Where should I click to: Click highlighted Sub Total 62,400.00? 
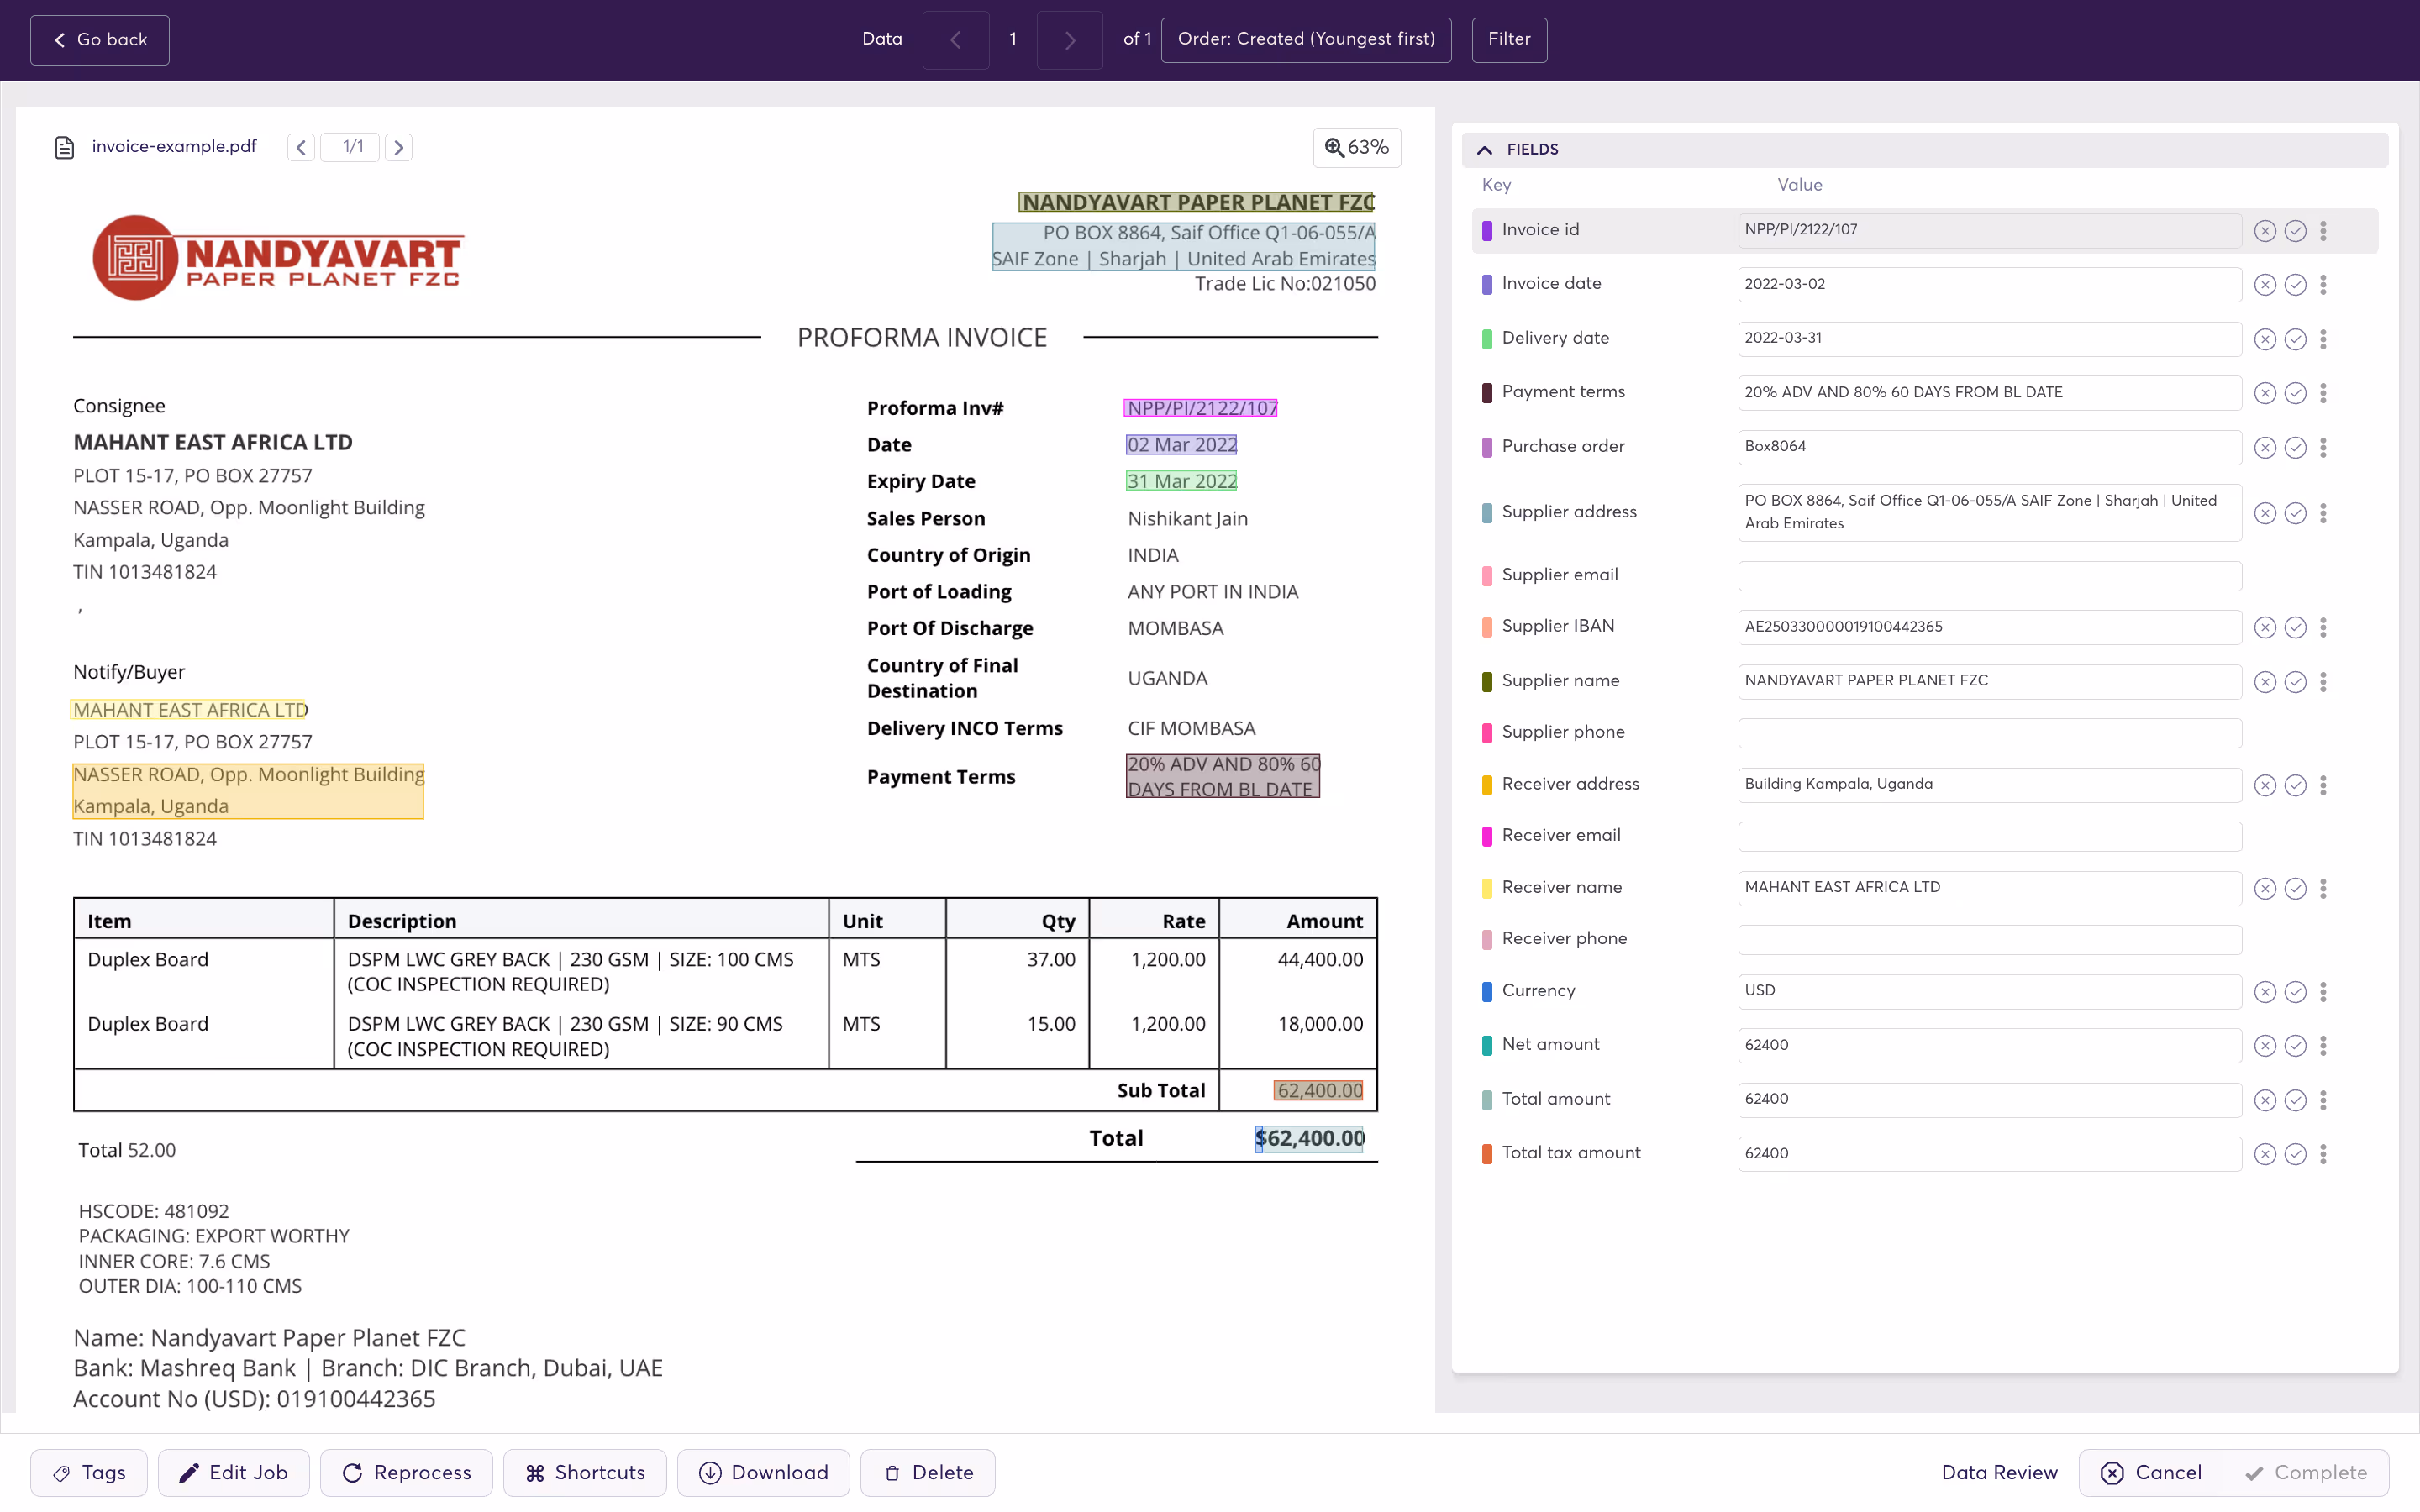click(1319, 1091)
